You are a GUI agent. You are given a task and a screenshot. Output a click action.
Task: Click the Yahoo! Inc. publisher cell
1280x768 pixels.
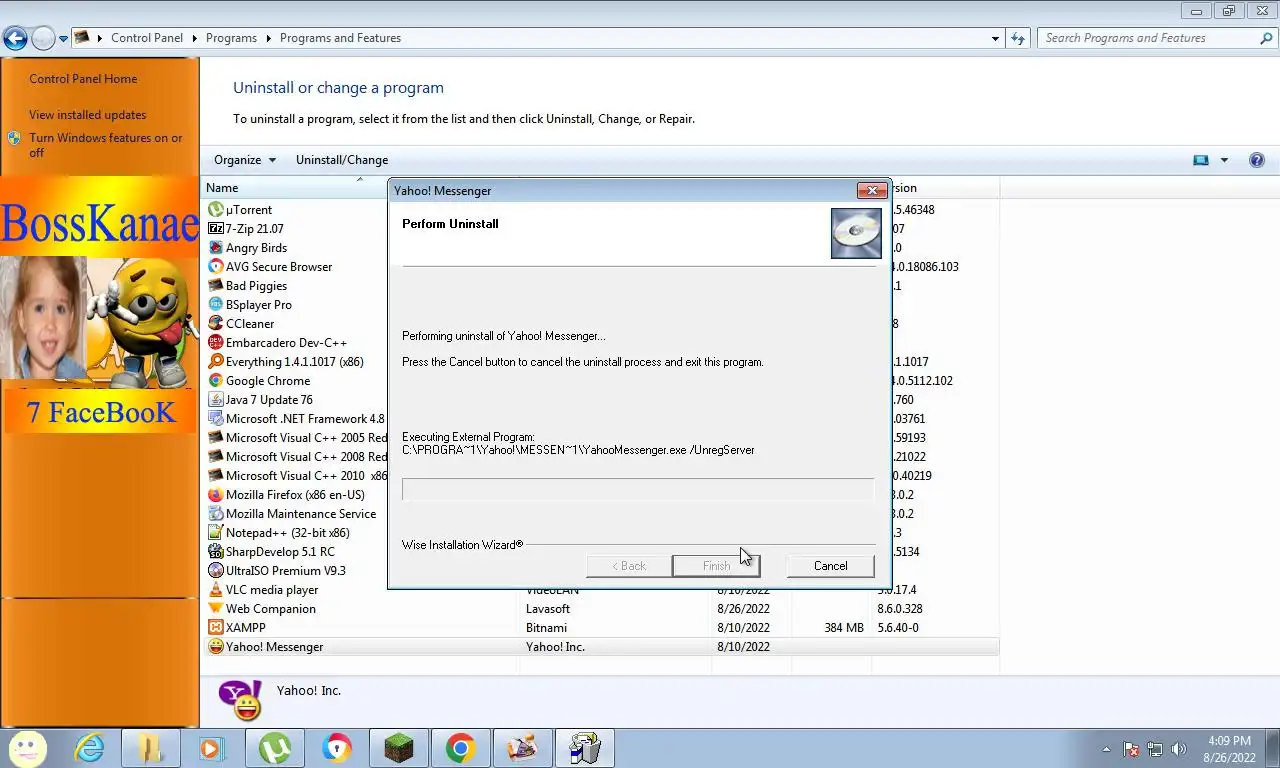555,647
